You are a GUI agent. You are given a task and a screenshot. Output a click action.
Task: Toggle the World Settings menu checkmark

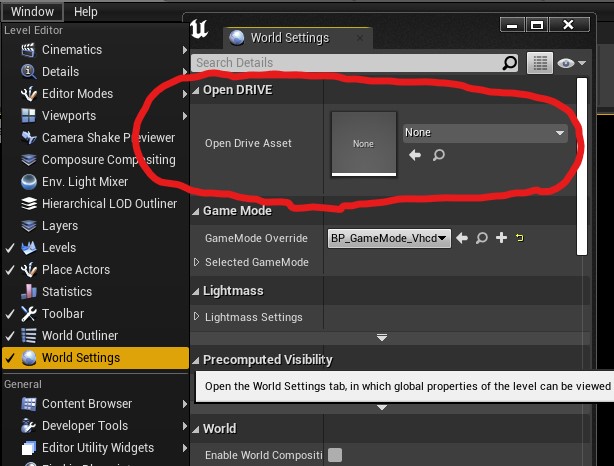pyautogui.click(x=10, y=358)
